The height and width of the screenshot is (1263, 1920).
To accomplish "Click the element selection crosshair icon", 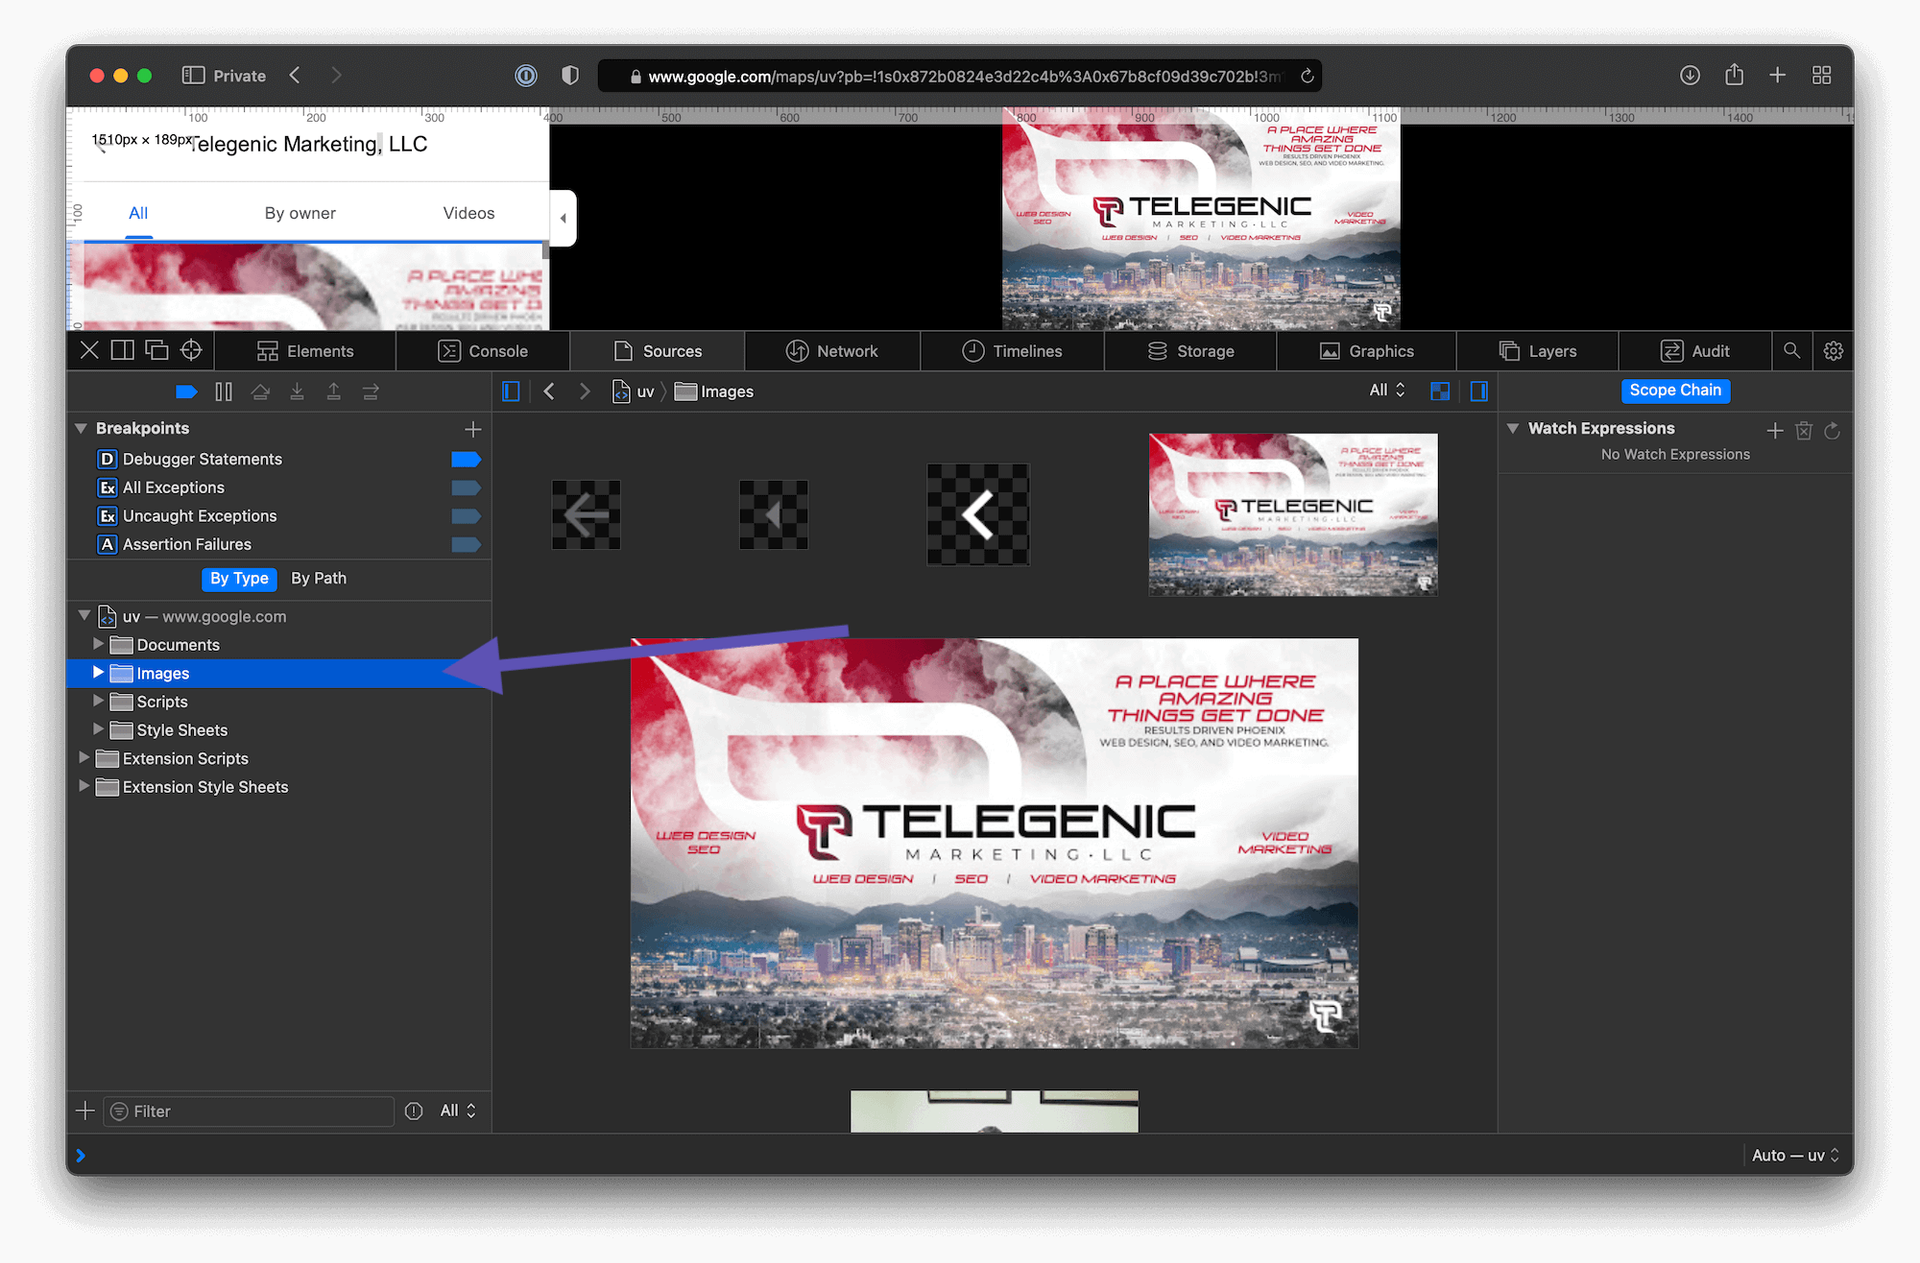I will coord(191,350).
